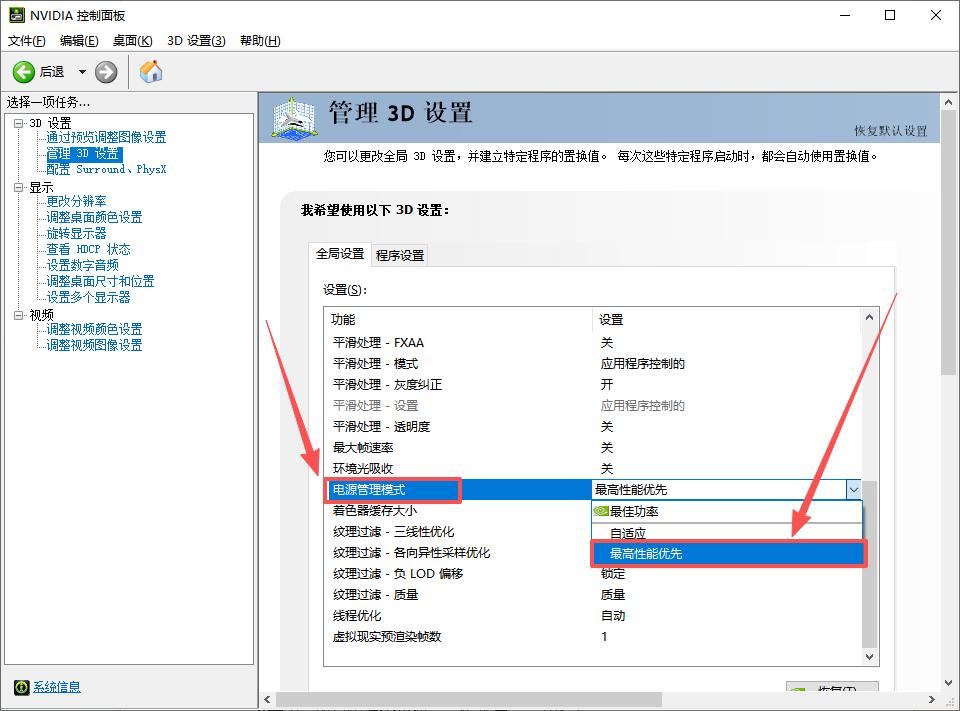Click the 功能 column header

(x=458, y=320)
